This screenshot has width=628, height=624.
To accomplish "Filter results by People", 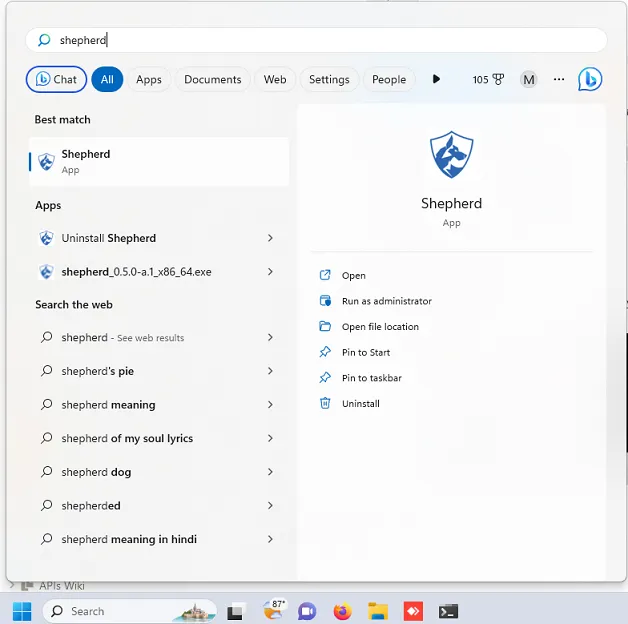I will [x=389, y=79].
